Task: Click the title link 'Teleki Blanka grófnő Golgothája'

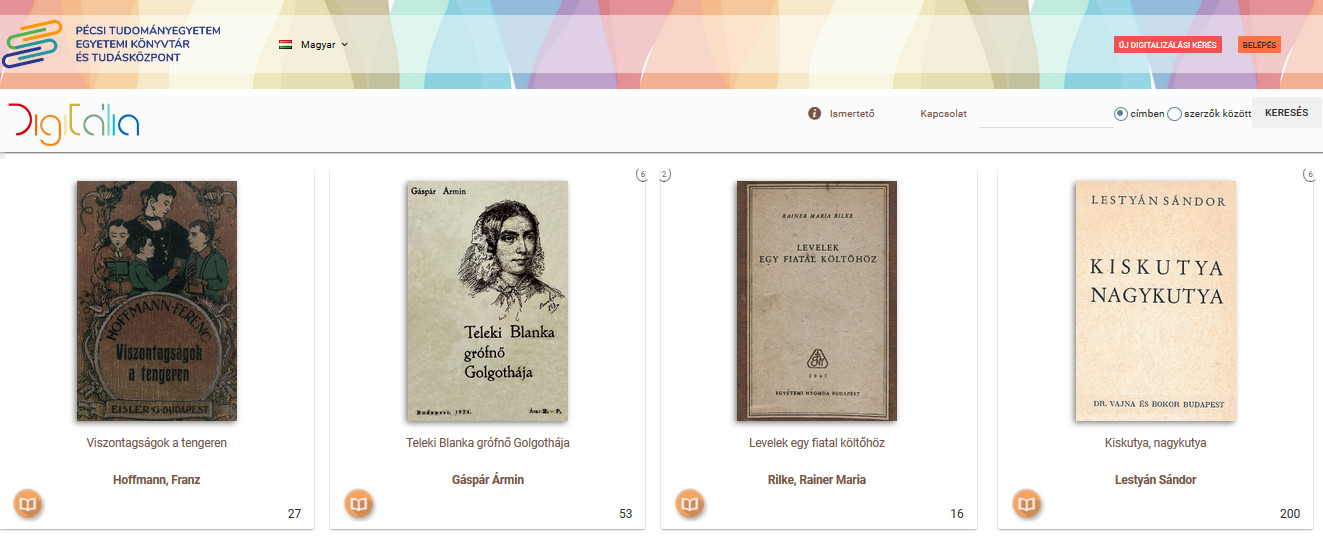Action: pyautogui.click(x=488, y=443)
